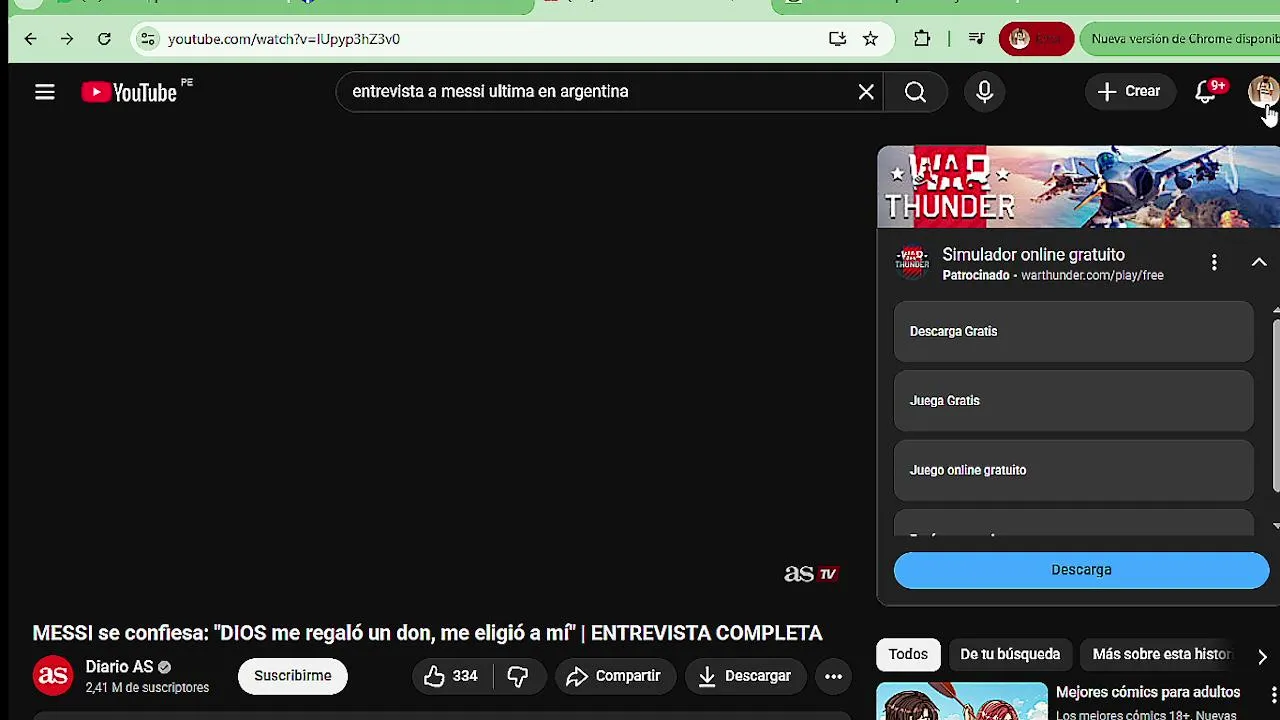The height and width of the screenshot is (720, 1280).
Task: Clear search text with X icon
Action: click(x=866, y=92)
